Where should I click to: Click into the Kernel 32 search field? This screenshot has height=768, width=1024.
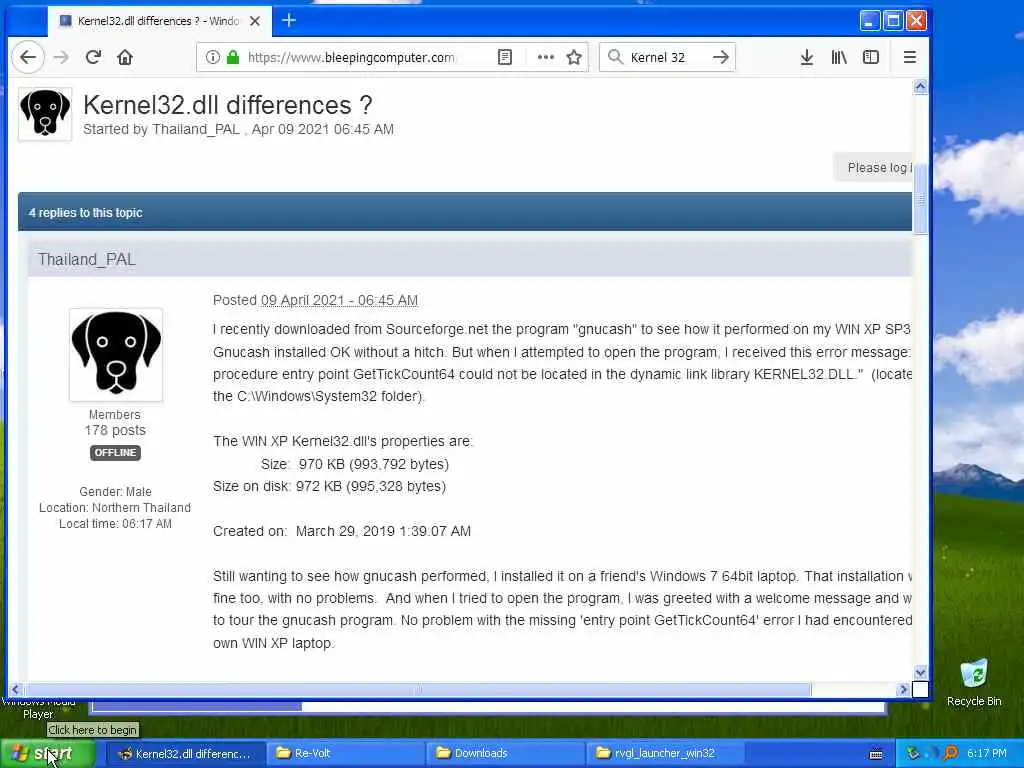666,57
